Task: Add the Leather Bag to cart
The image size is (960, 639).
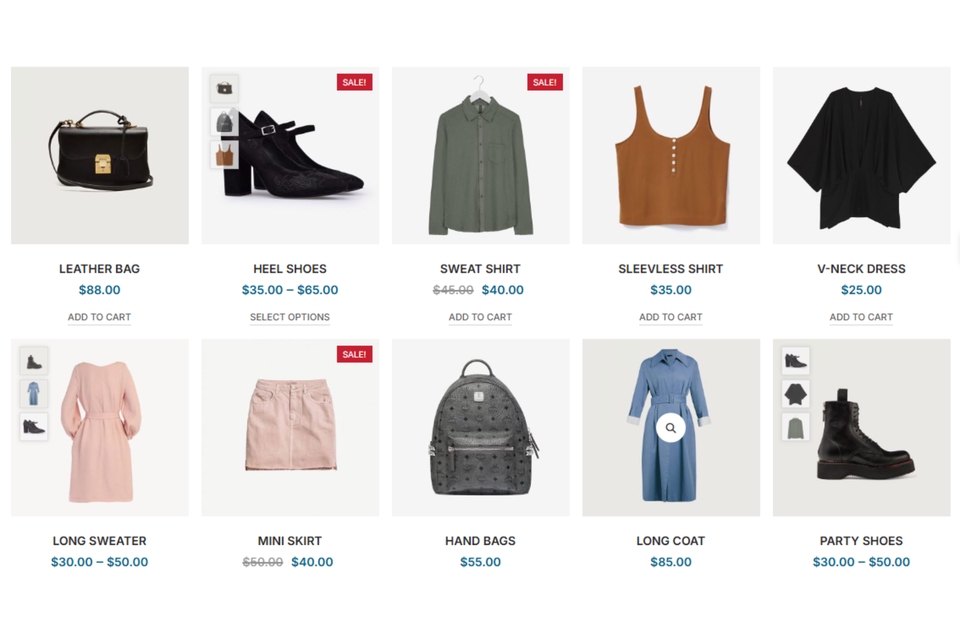Action: click(99, 317)
